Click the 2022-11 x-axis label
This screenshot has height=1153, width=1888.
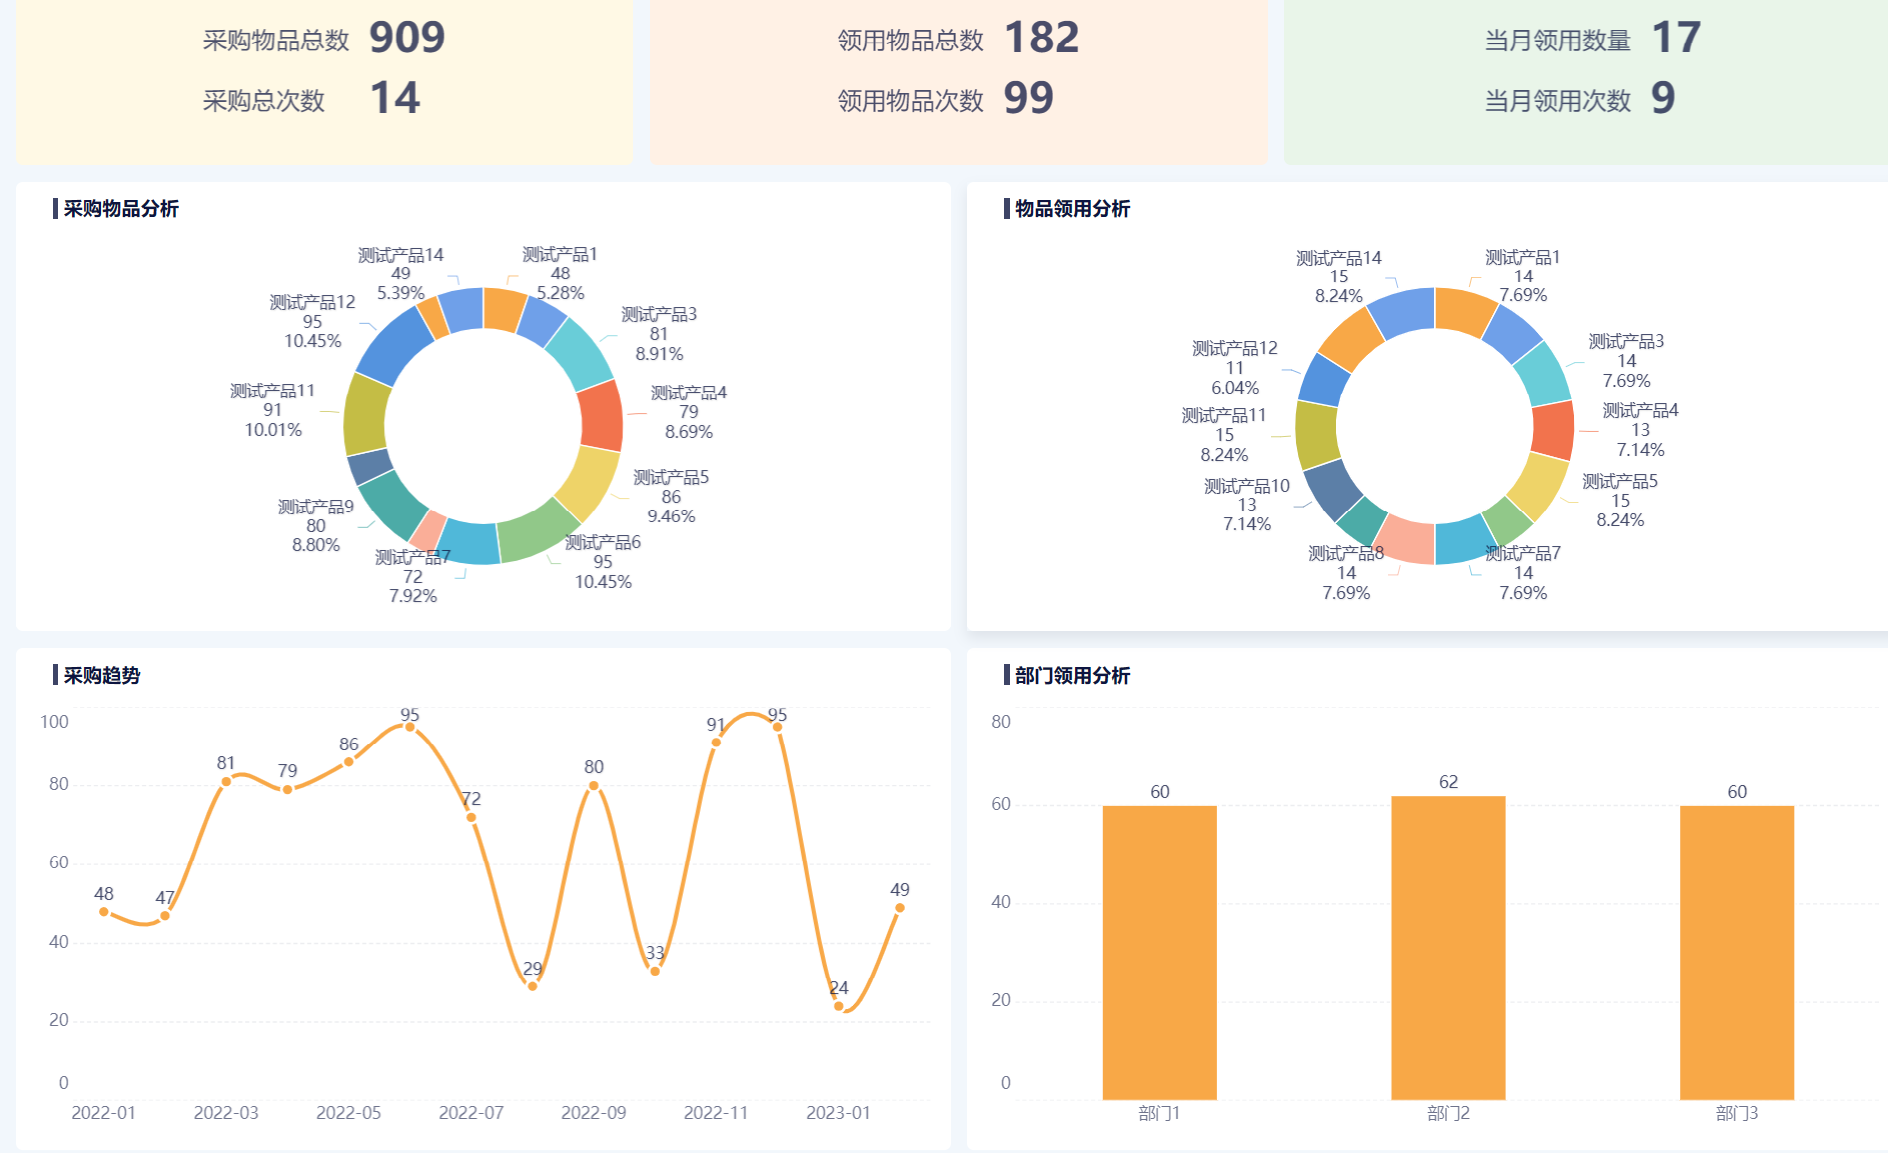tap(716, 1113)
